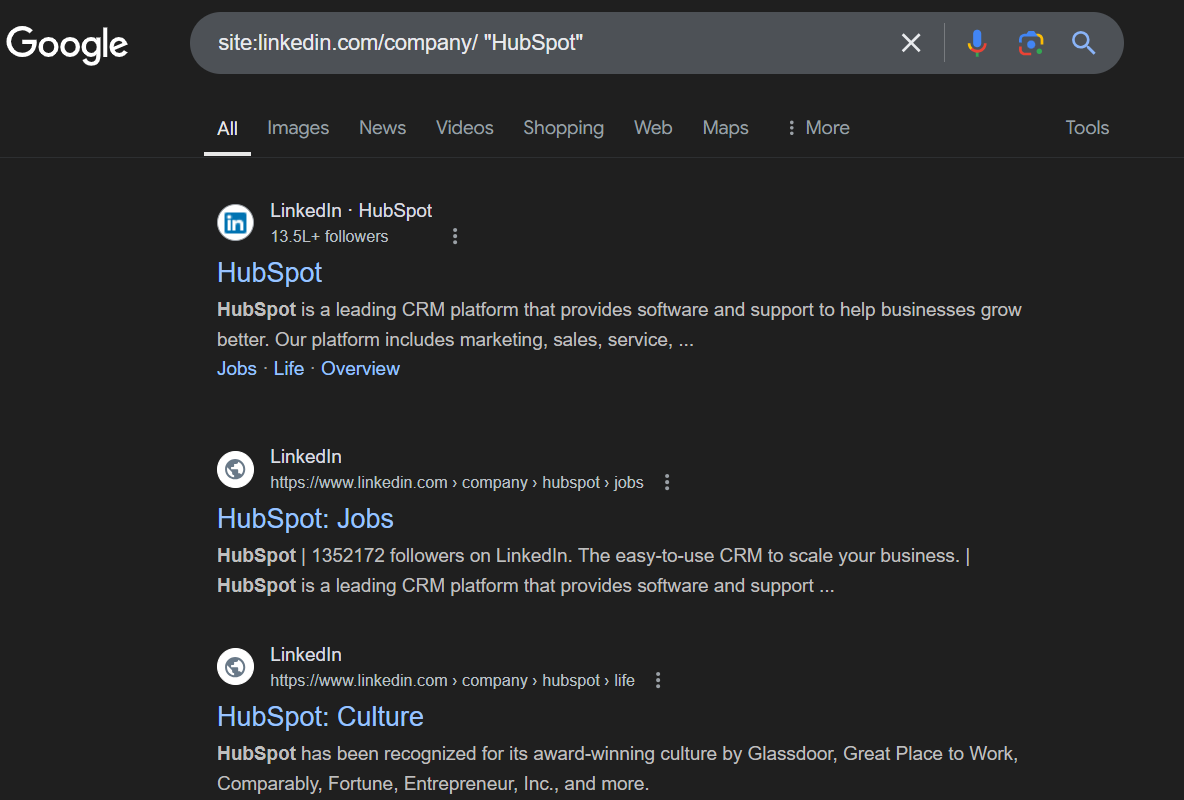Switch to the Videos tab
The height and width of the screenshot is (800, 1184).
(464, 128)
